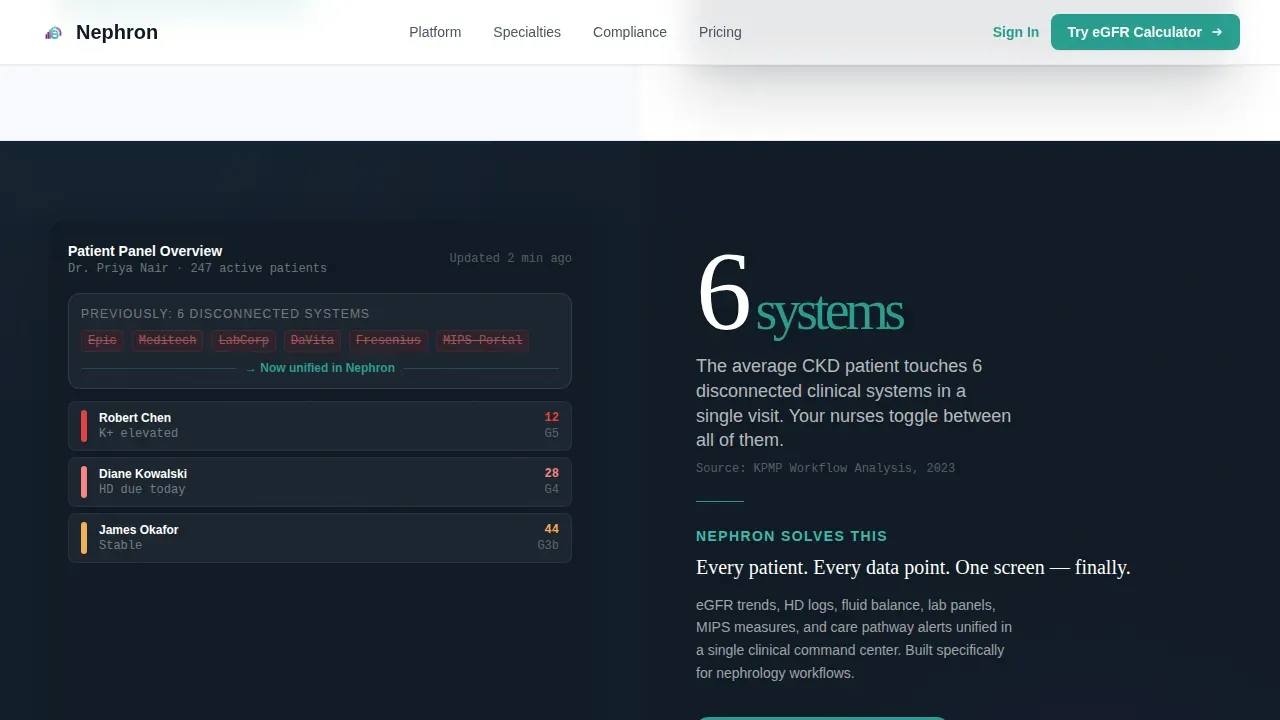Image resolution: width=1280 pixels, height=720 pixels.
Task: Click the DaVita system tag
Action: coord(312,341)
